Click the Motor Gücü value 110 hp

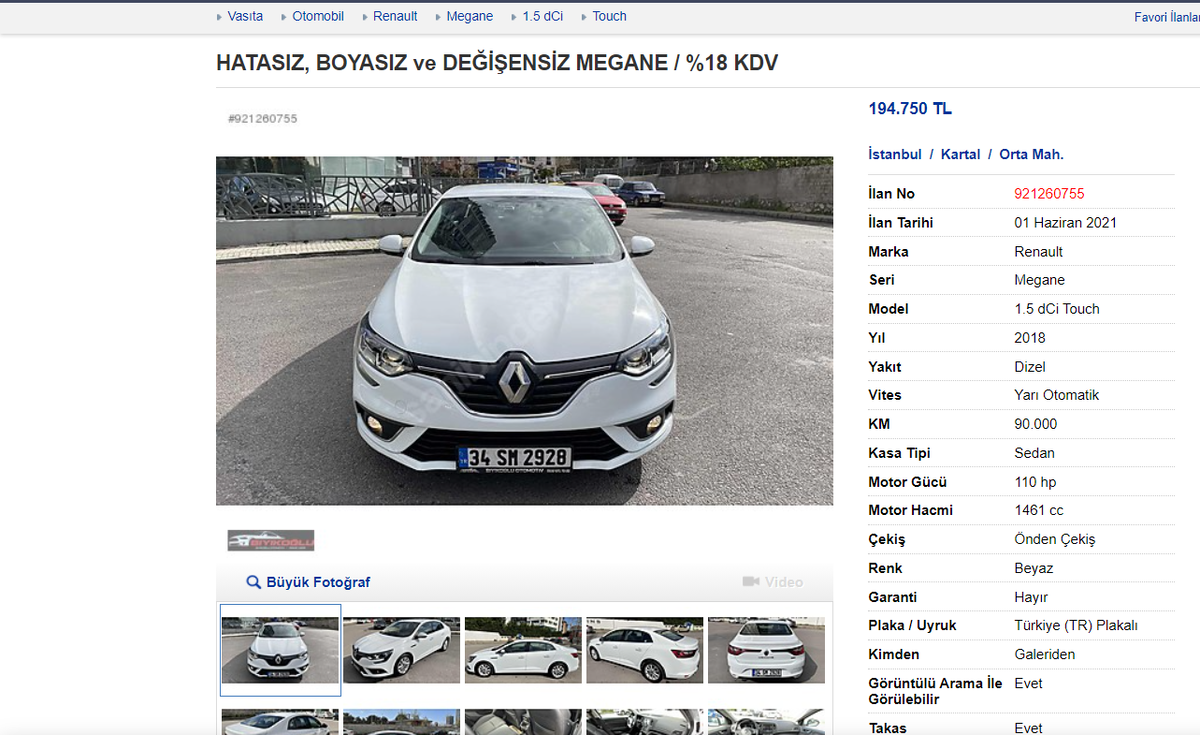[x=1035, y=482]
